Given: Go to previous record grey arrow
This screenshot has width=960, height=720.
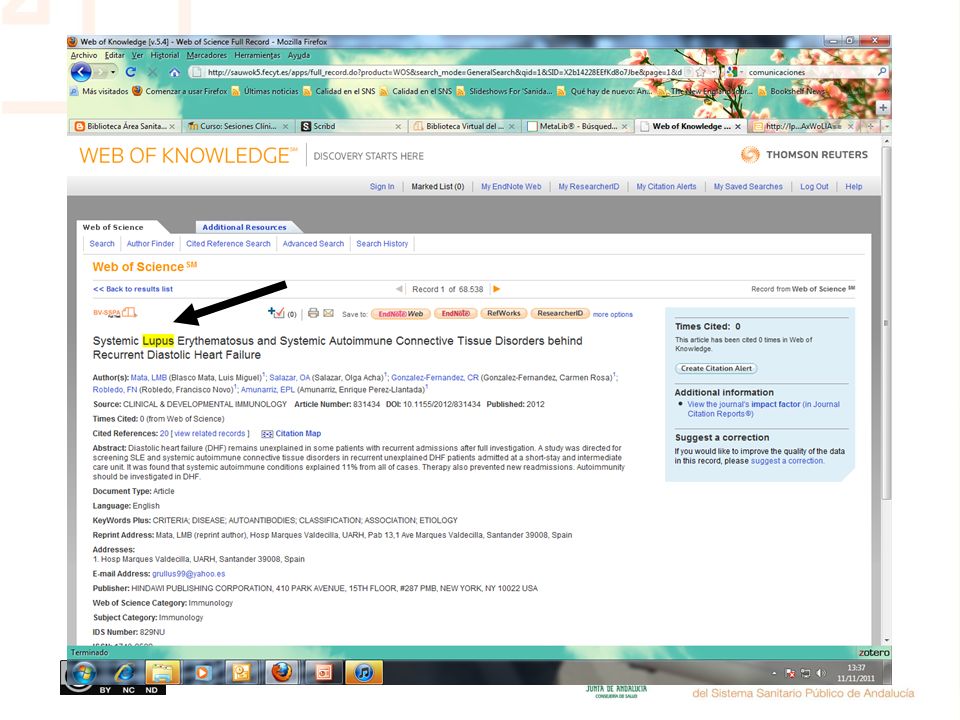Looking at the screenshot, I should click(399, 289).
